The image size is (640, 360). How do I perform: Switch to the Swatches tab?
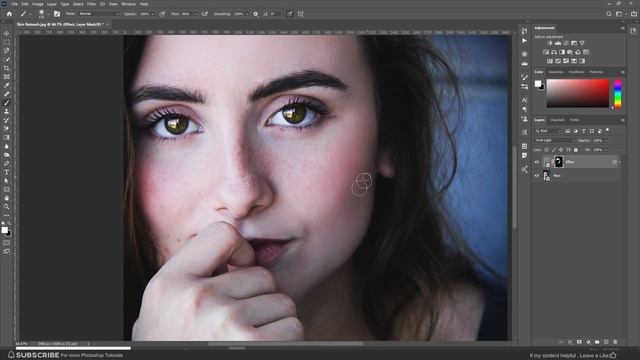[x=556, y=72]
